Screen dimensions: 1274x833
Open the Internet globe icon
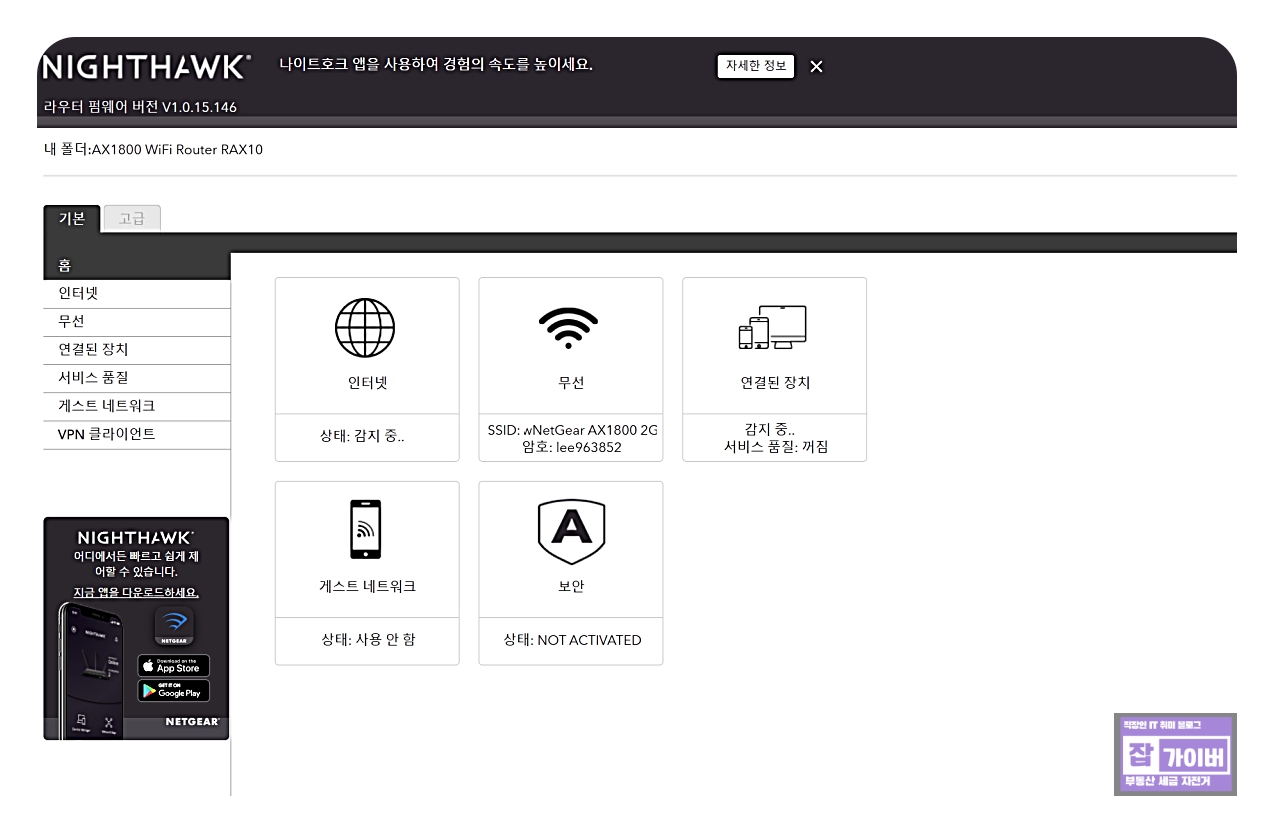click(365, 328)
